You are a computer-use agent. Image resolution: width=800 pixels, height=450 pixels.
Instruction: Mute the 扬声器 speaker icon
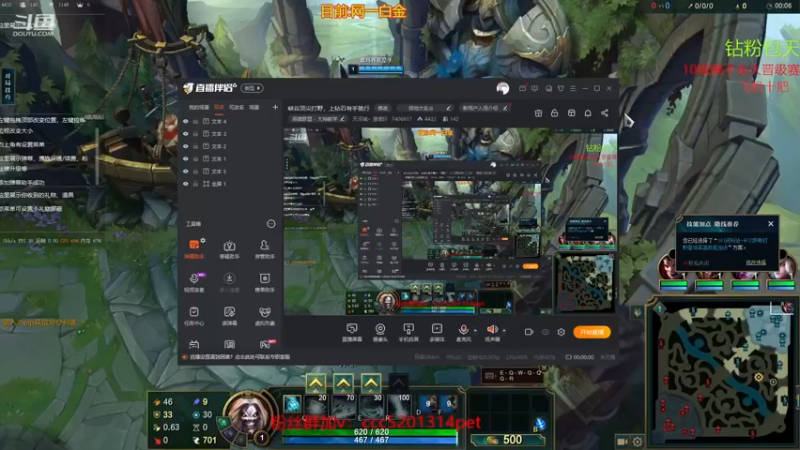492,330
